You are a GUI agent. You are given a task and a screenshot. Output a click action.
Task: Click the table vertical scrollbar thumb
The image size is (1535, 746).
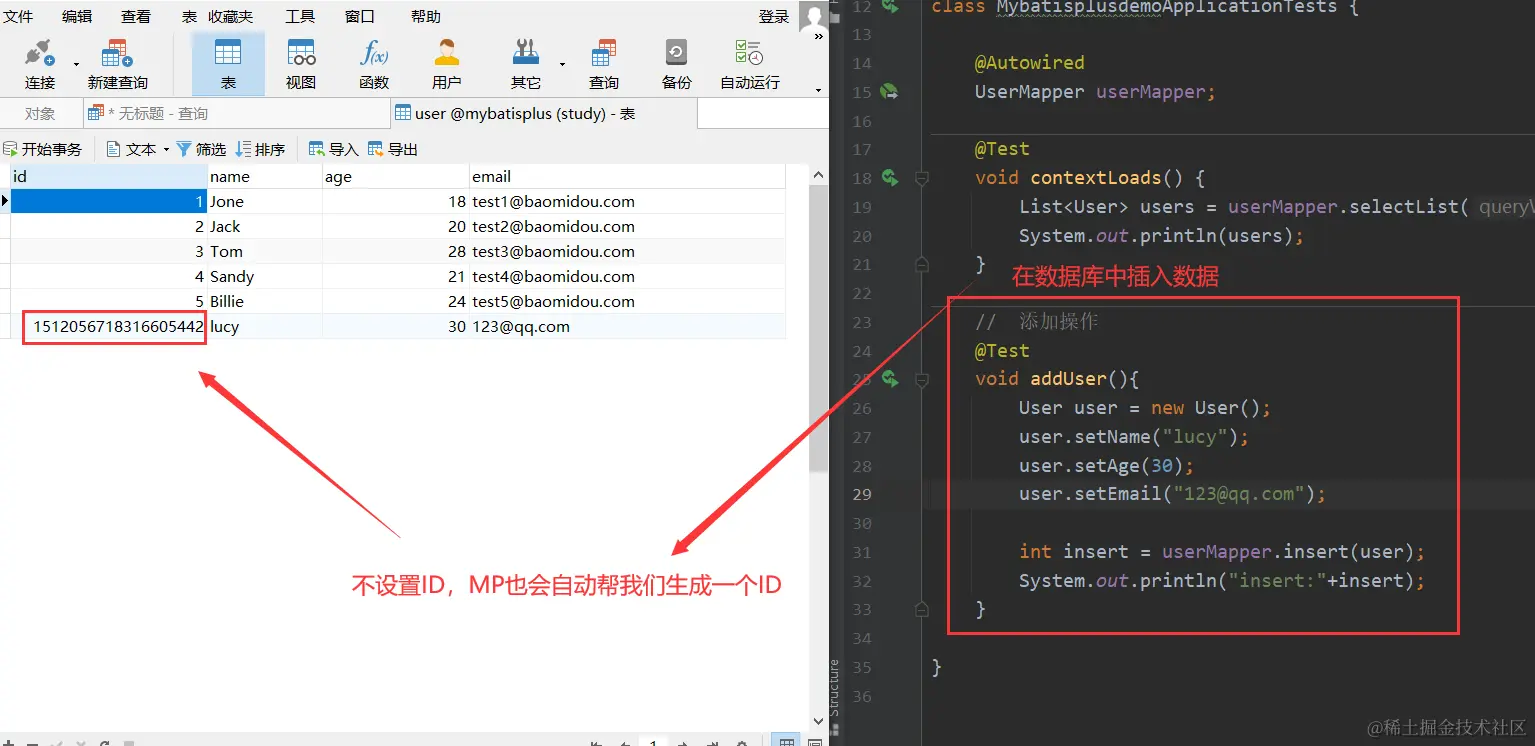pyautogui.click(x=818, y=328)
